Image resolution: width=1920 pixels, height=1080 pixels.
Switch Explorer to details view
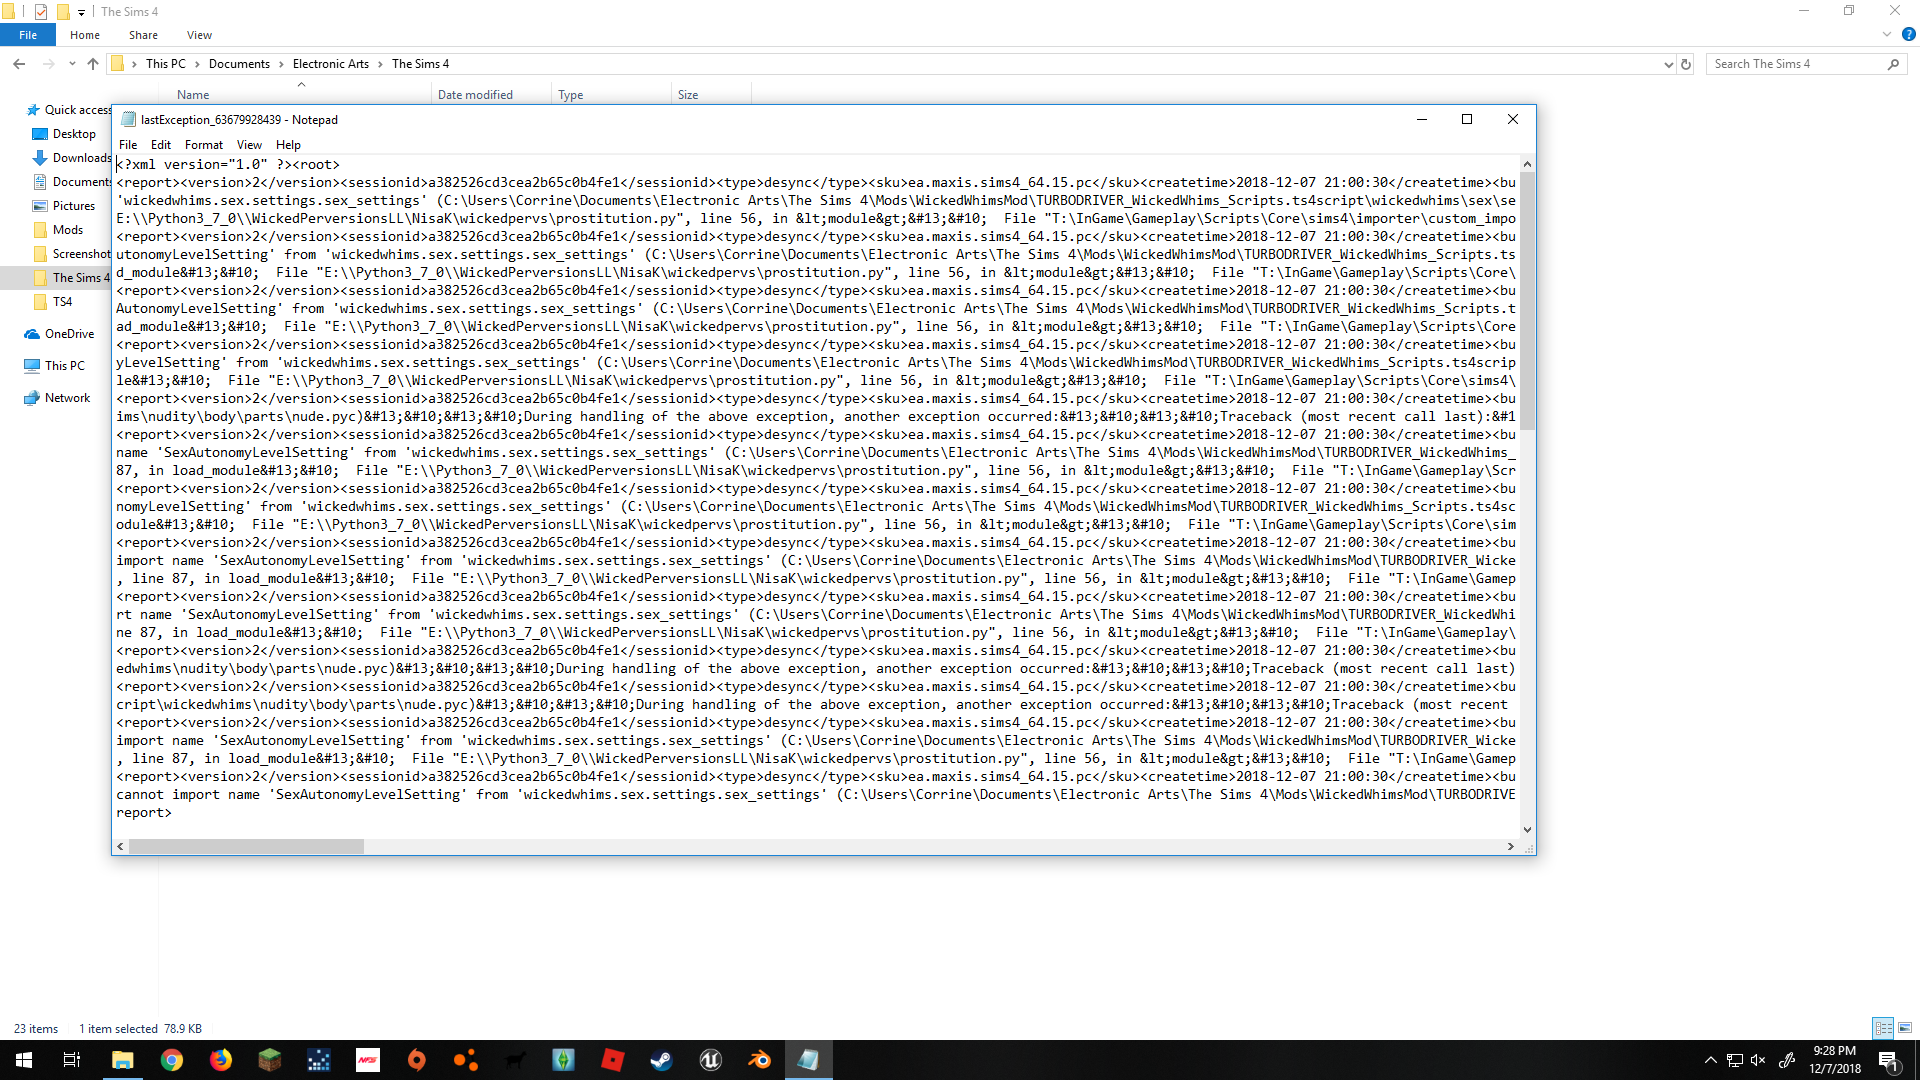tap(1884, 1028)
